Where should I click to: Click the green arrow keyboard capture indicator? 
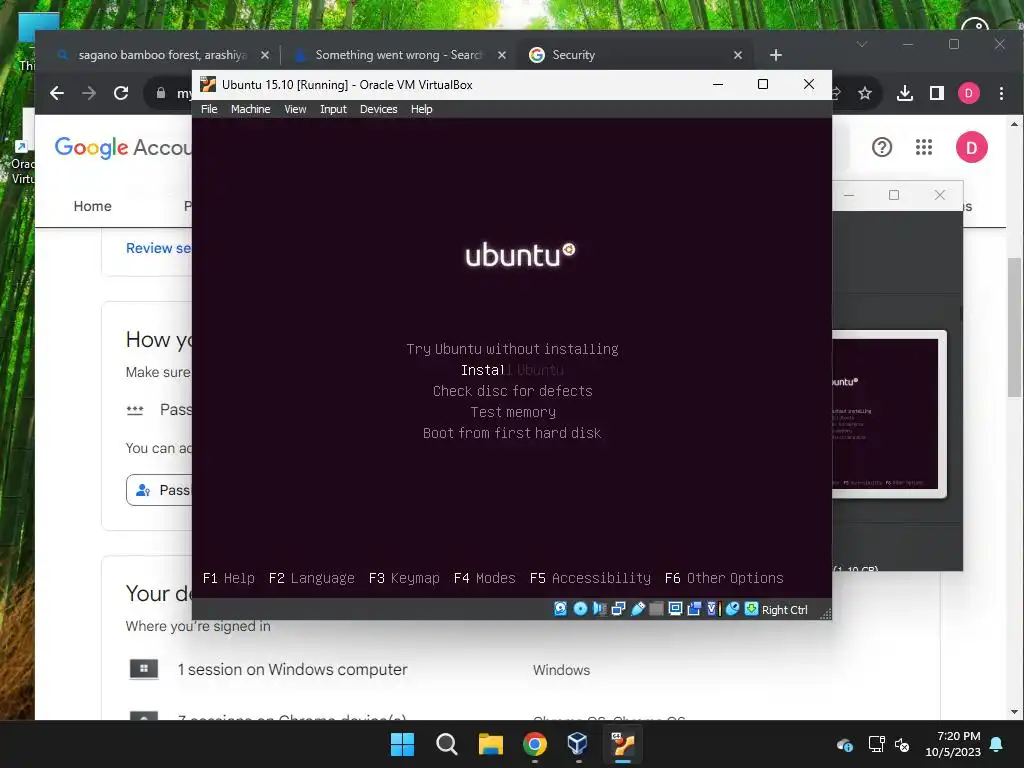tap(752, 609)
